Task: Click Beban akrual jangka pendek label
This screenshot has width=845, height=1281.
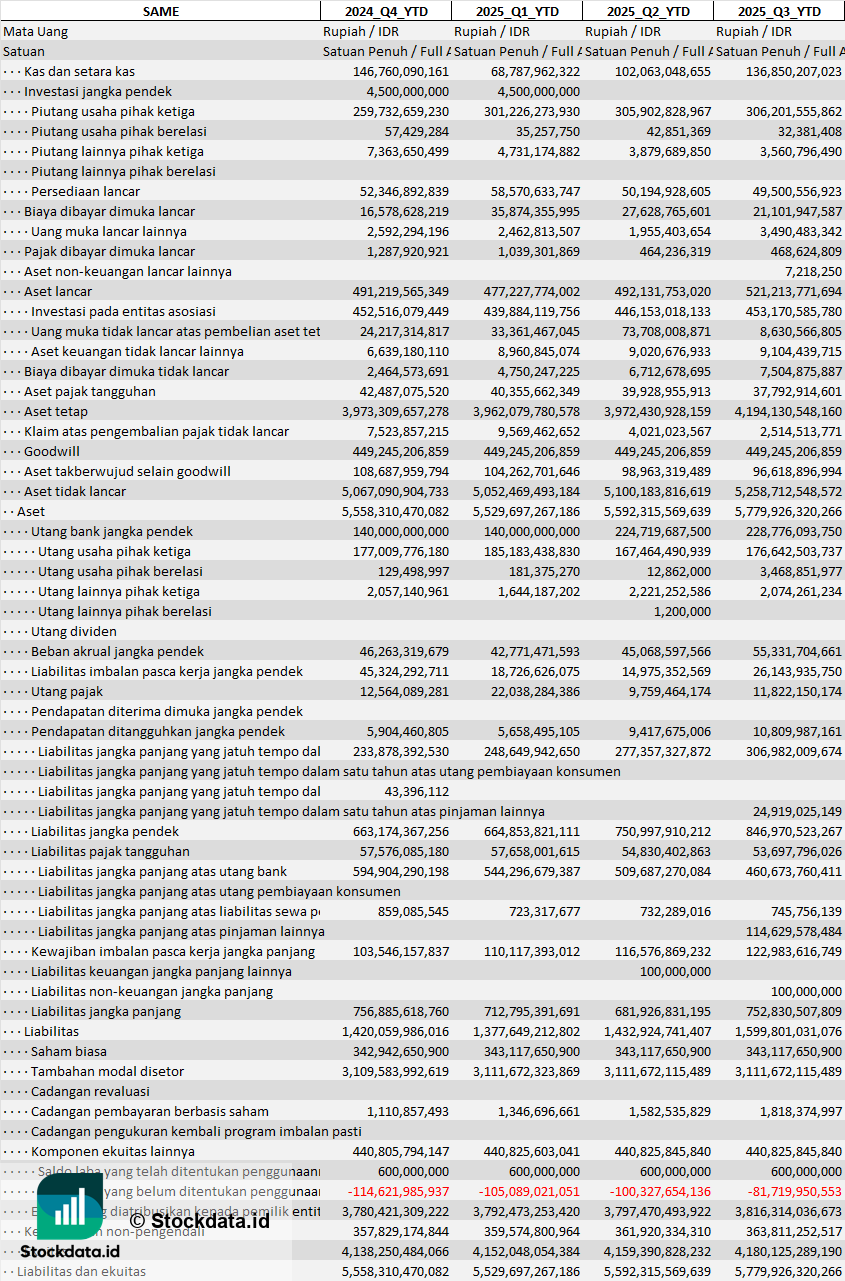Action: point(117,651)
